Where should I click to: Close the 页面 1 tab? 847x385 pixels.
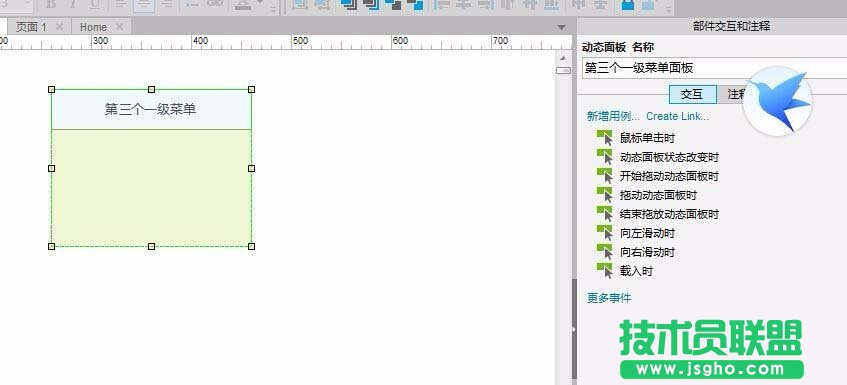click(59, 26)
